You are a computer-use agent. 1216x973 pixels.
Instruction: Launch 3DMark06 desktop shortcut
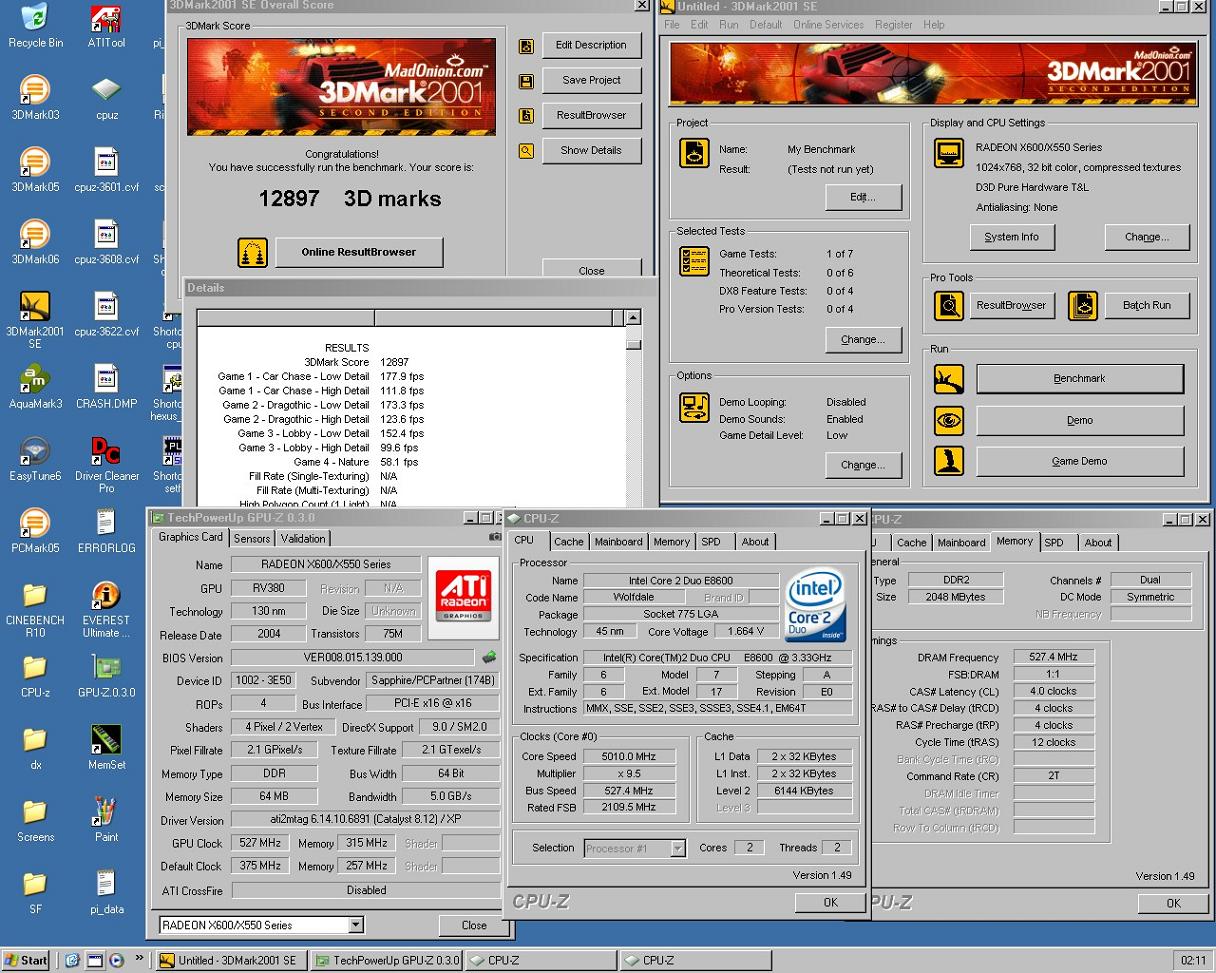35,242
